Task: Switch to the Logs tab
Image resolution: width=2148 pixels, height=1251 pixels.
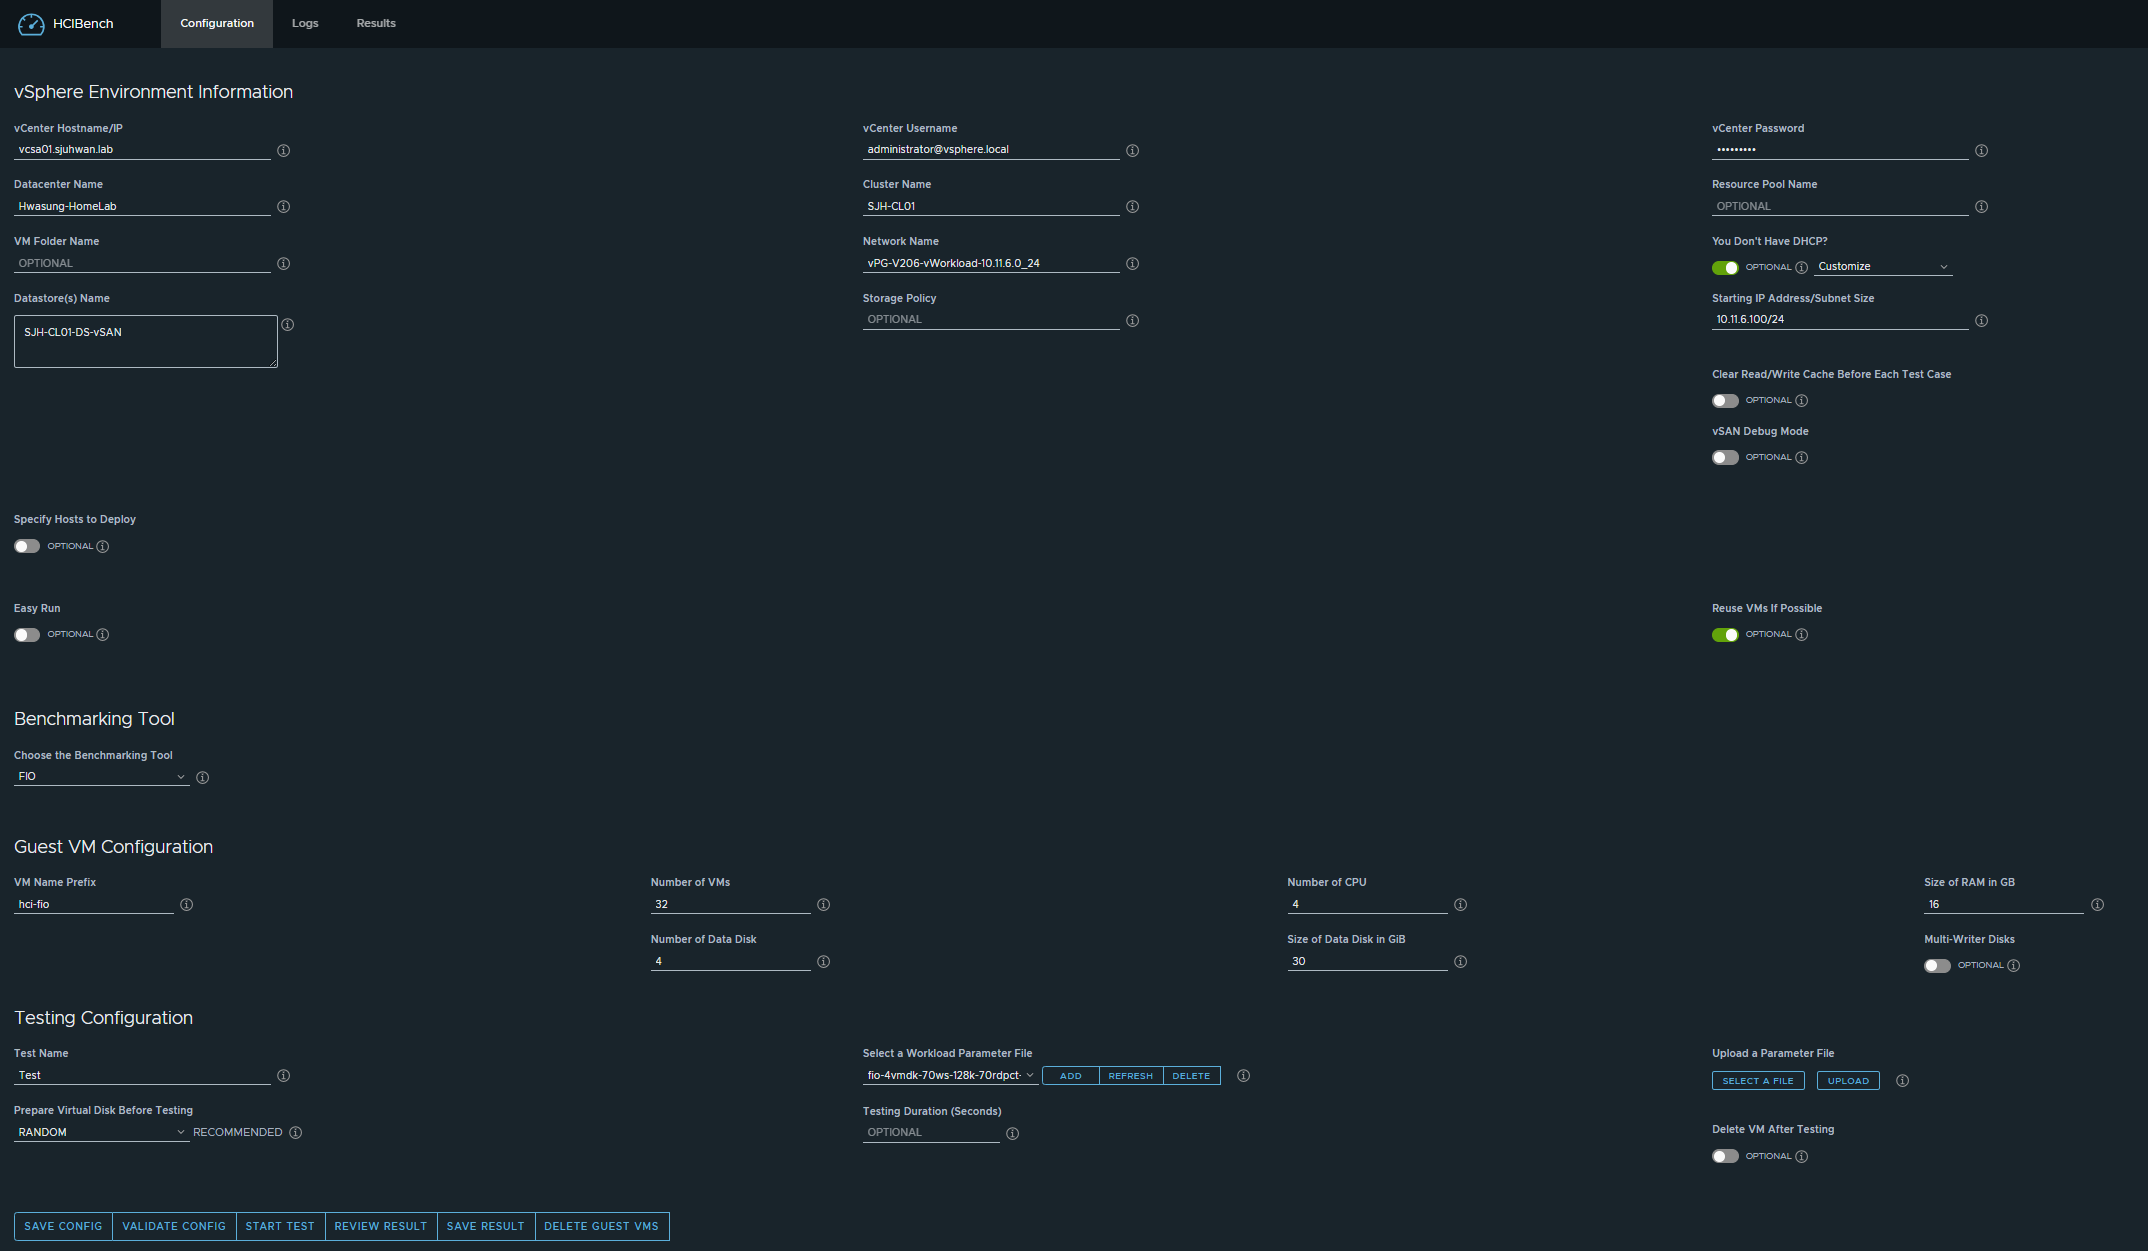Action: click(x=305, y=24)
